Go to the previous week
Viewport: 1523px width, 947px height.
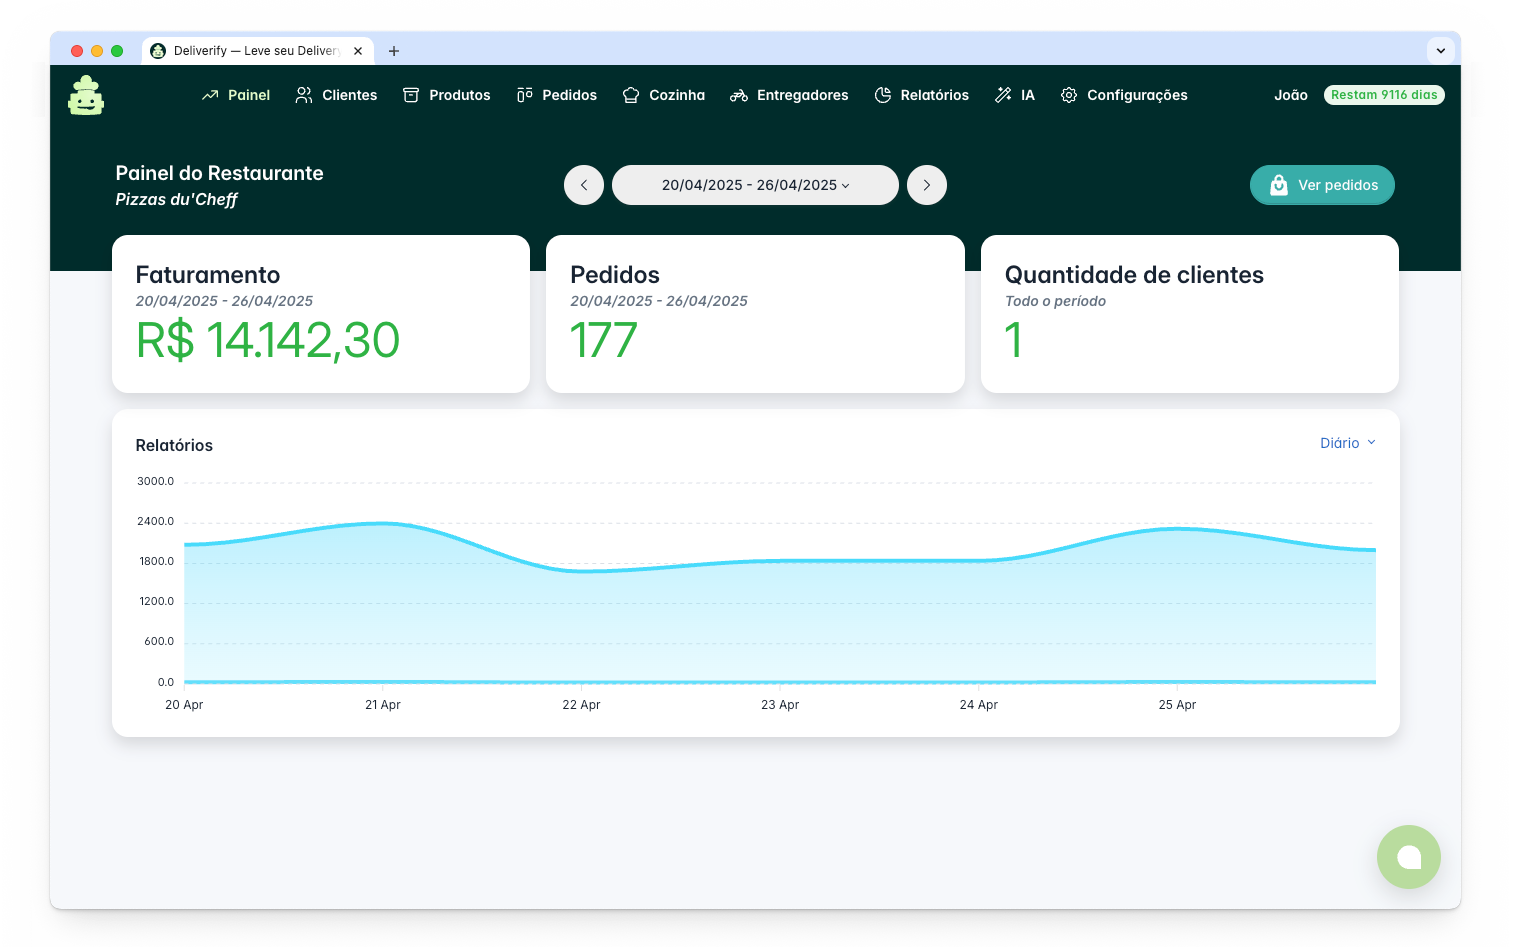pos(584,185)
